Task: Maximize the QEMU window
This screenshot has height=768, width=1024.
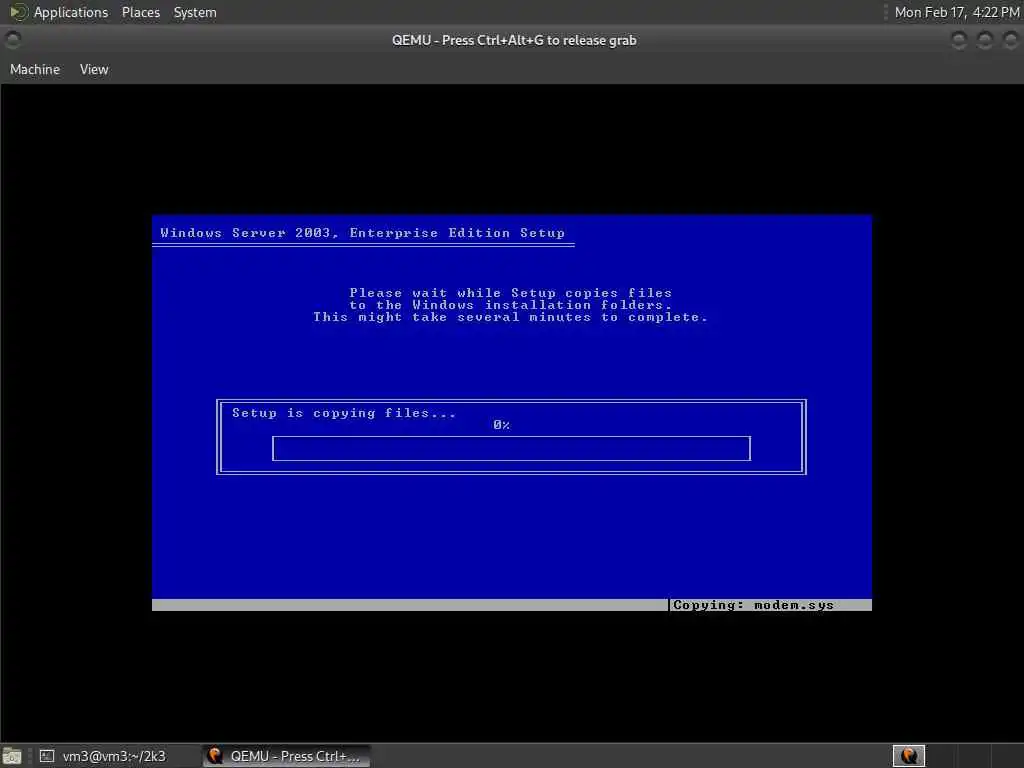Action: [x=985, y=40]
